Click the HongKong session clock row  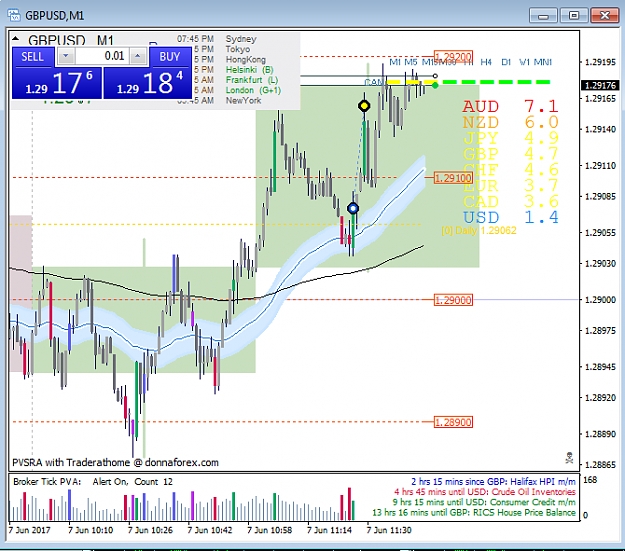230,59
